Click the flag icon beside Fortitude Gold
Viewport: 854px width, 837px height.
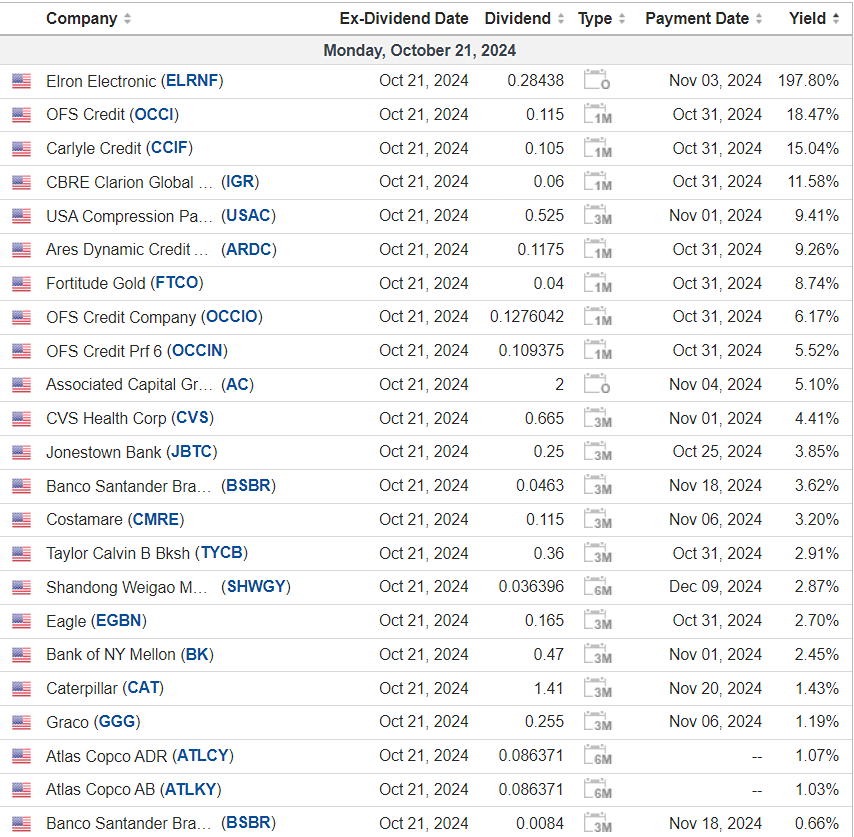click(21, 284)
